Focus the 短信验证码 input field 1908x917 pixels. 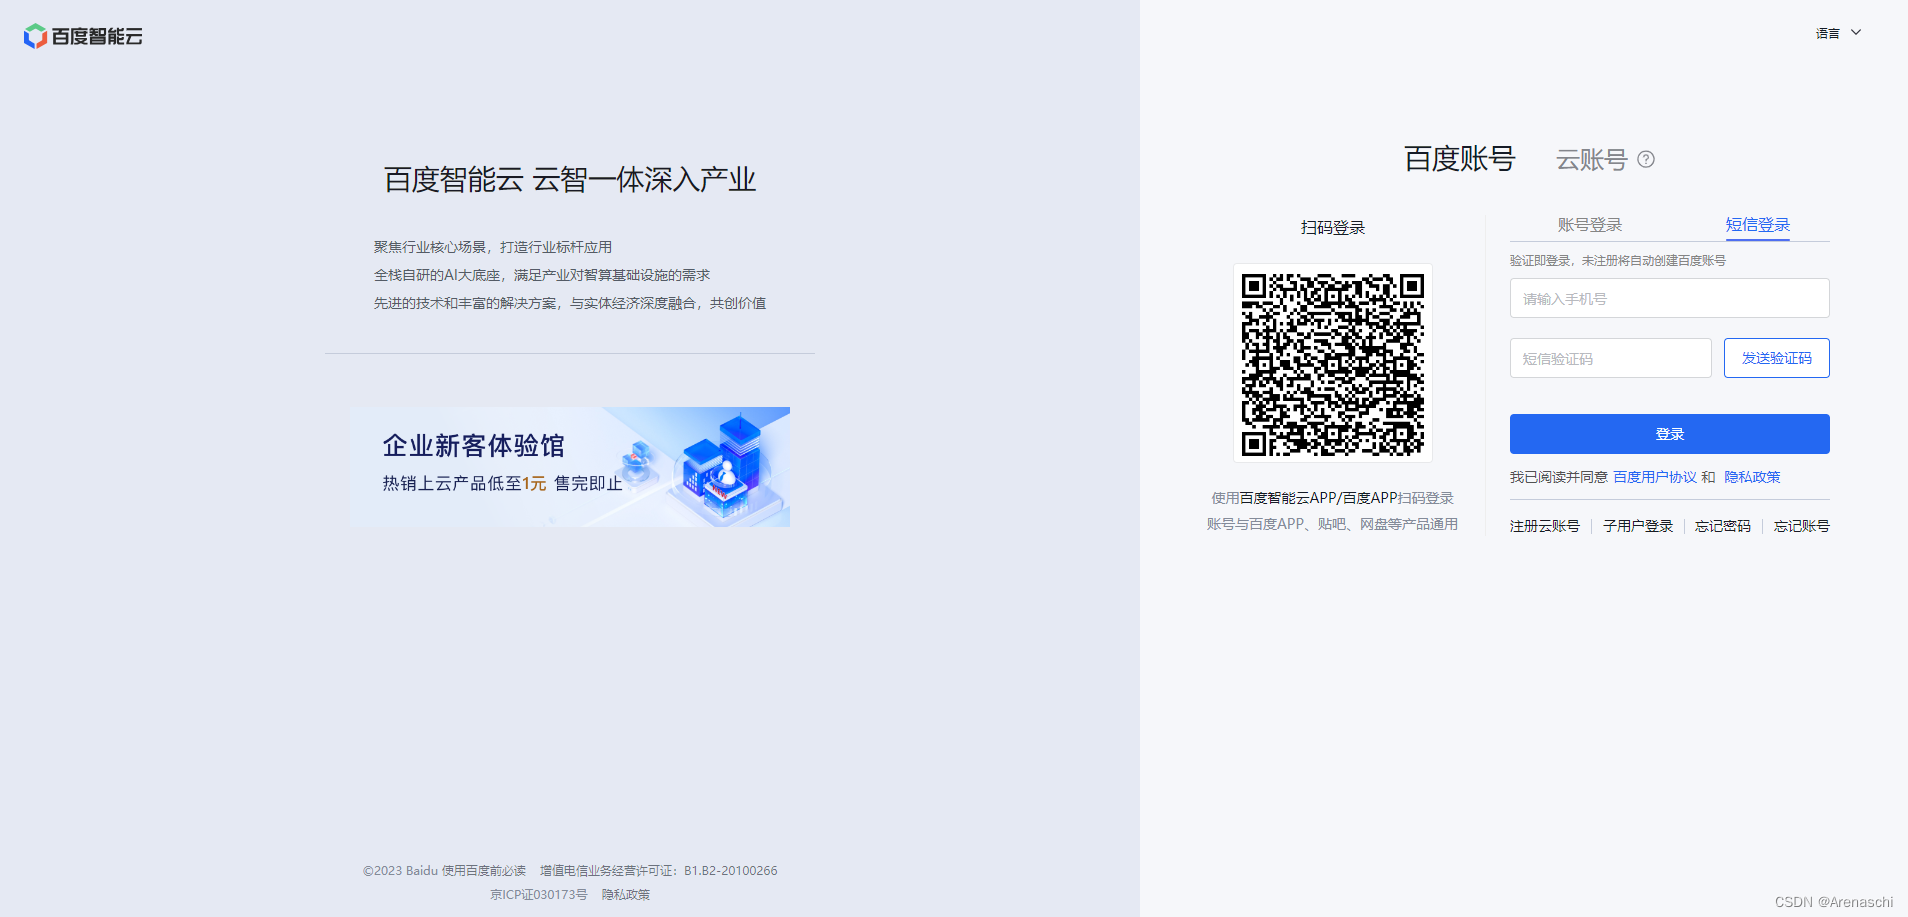coord(1610,358)
